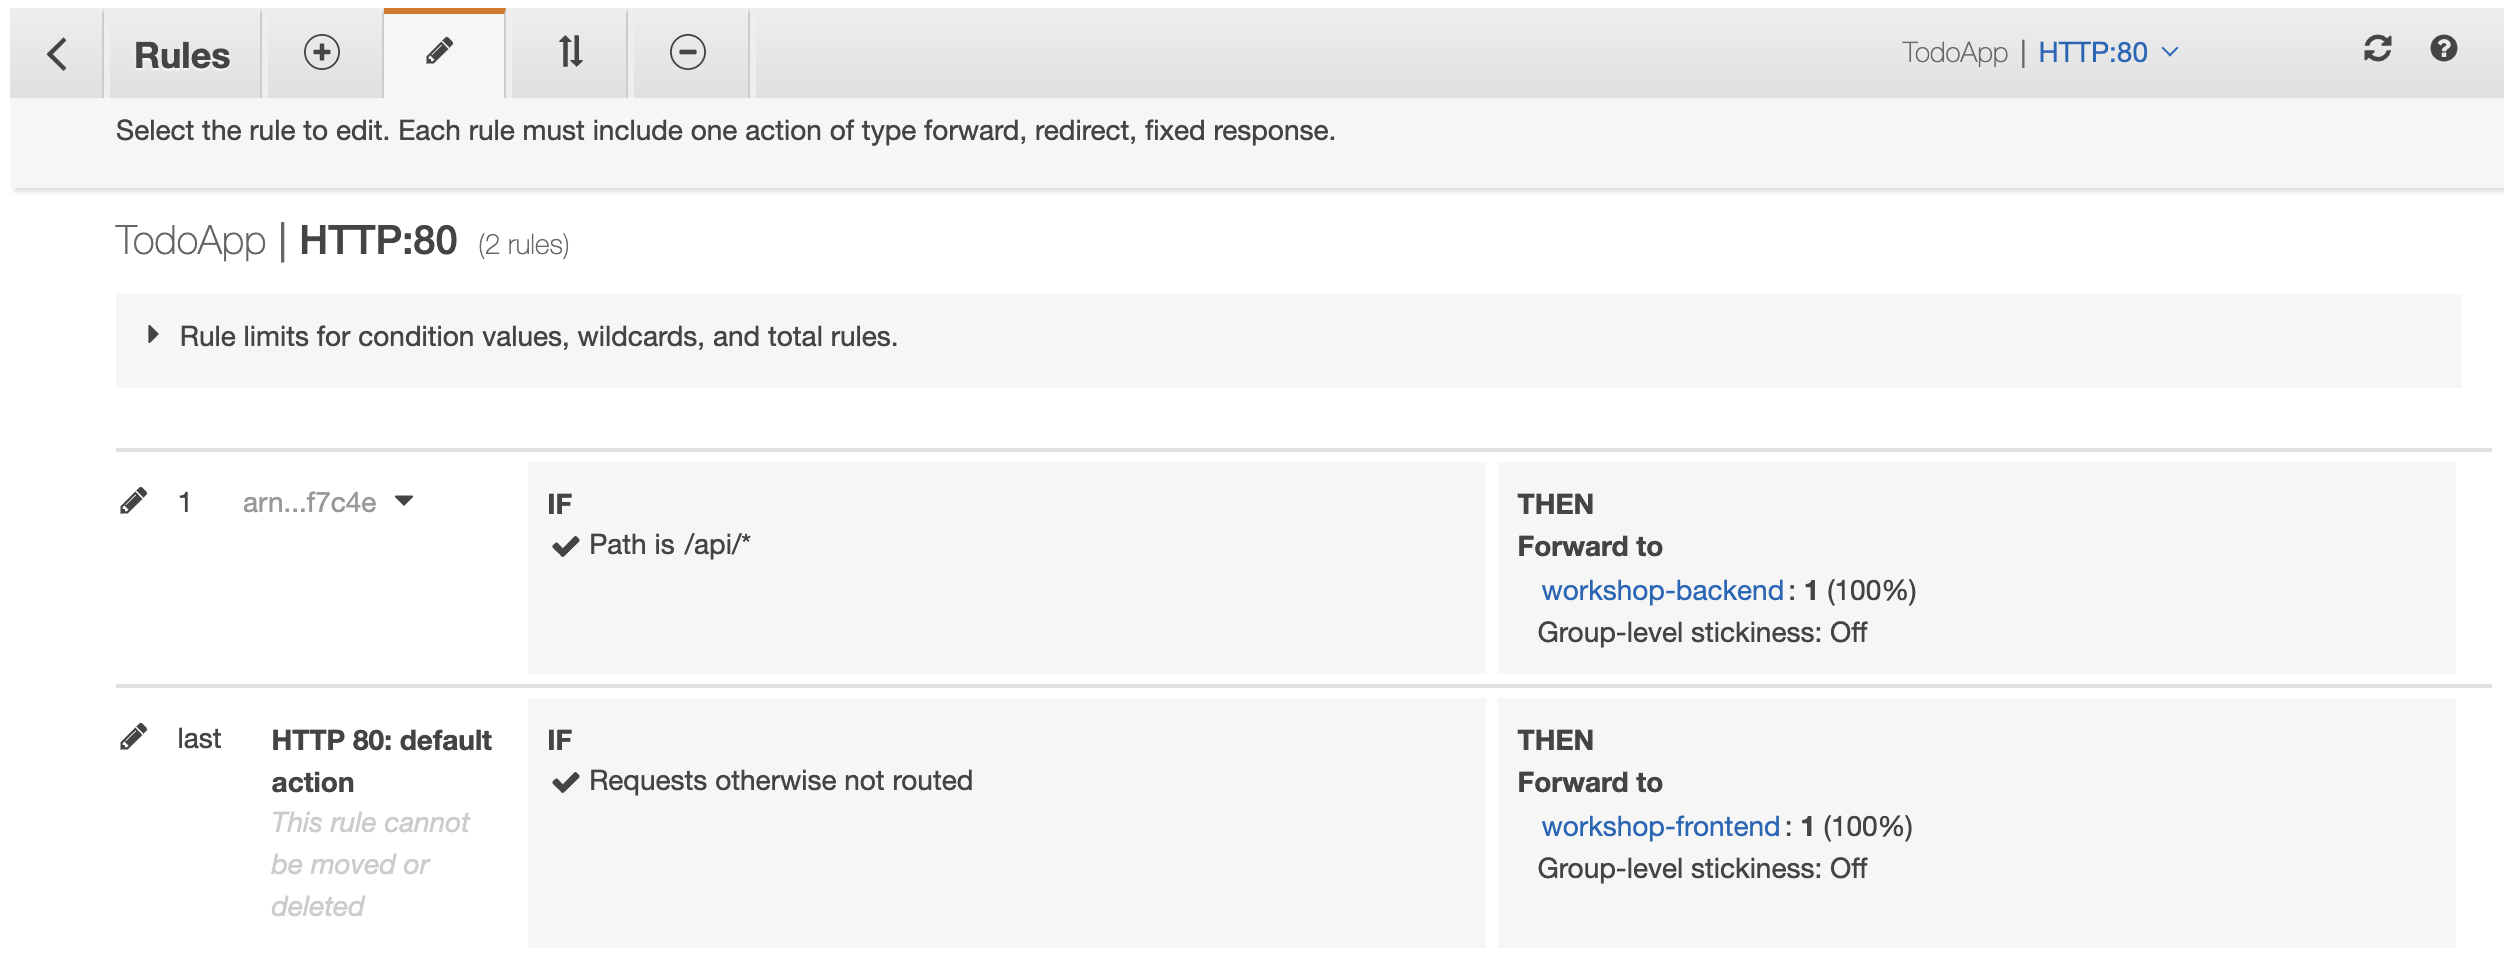Open the workshop-backend target group link
The image size is (2504, 976).
(x=1662, y=591)
